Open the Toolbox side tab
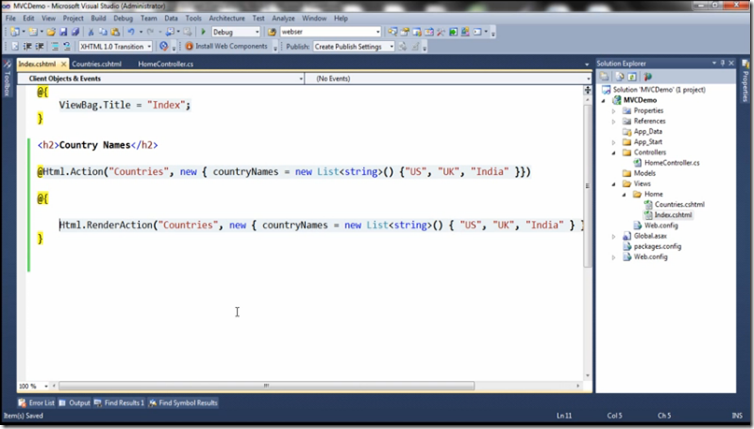The height and width of the screenshot is (429, 754). (x=7, y=78)
